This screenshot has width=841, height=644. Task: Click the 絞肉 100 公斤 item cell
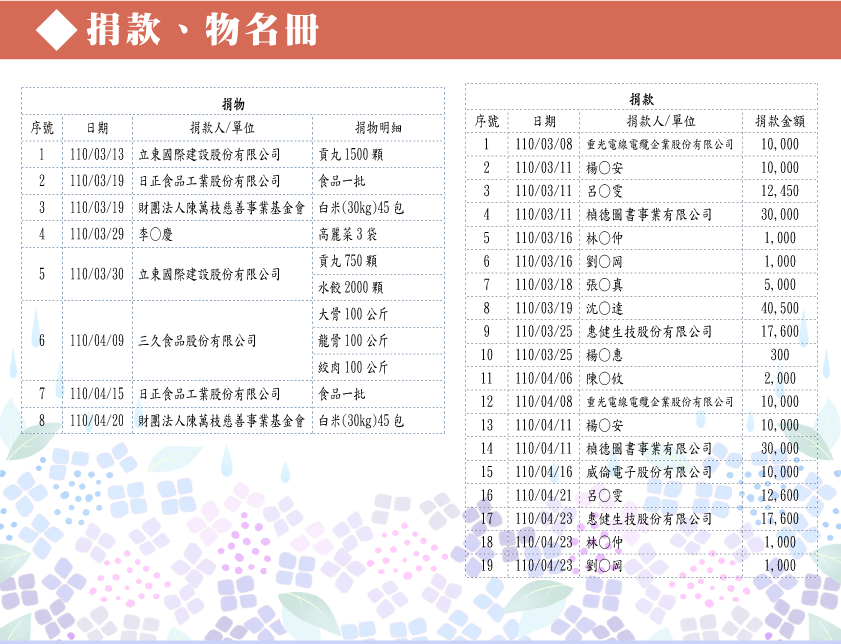[353, 367]
